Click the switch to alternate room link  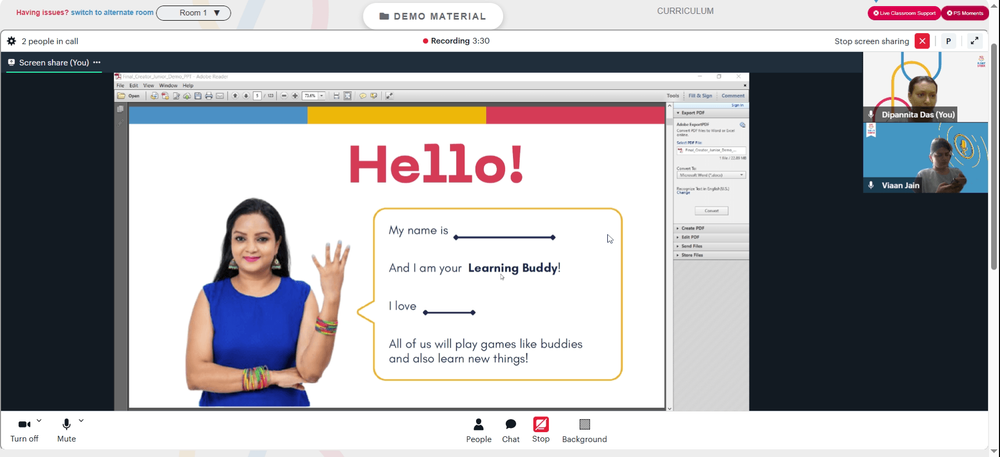112,12
